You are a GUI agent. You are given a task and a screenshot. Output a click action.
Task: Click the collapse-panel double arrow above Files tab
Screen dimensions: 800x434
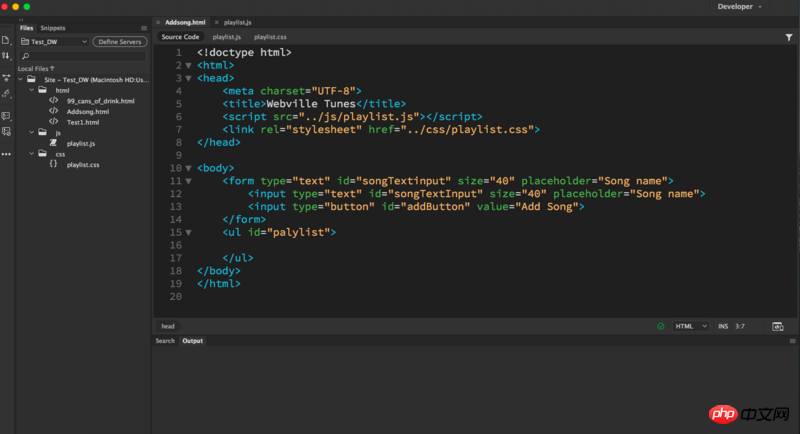21,19
